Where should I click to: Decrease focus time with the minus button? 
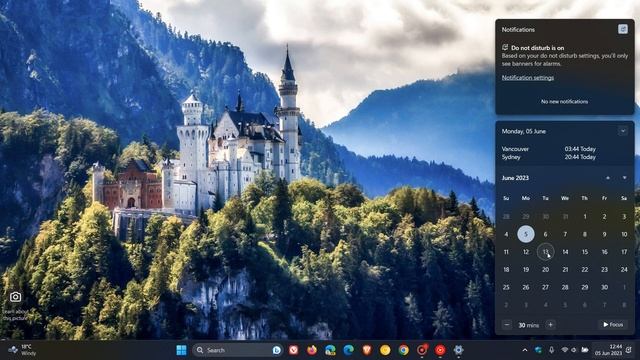coord(507,325)
